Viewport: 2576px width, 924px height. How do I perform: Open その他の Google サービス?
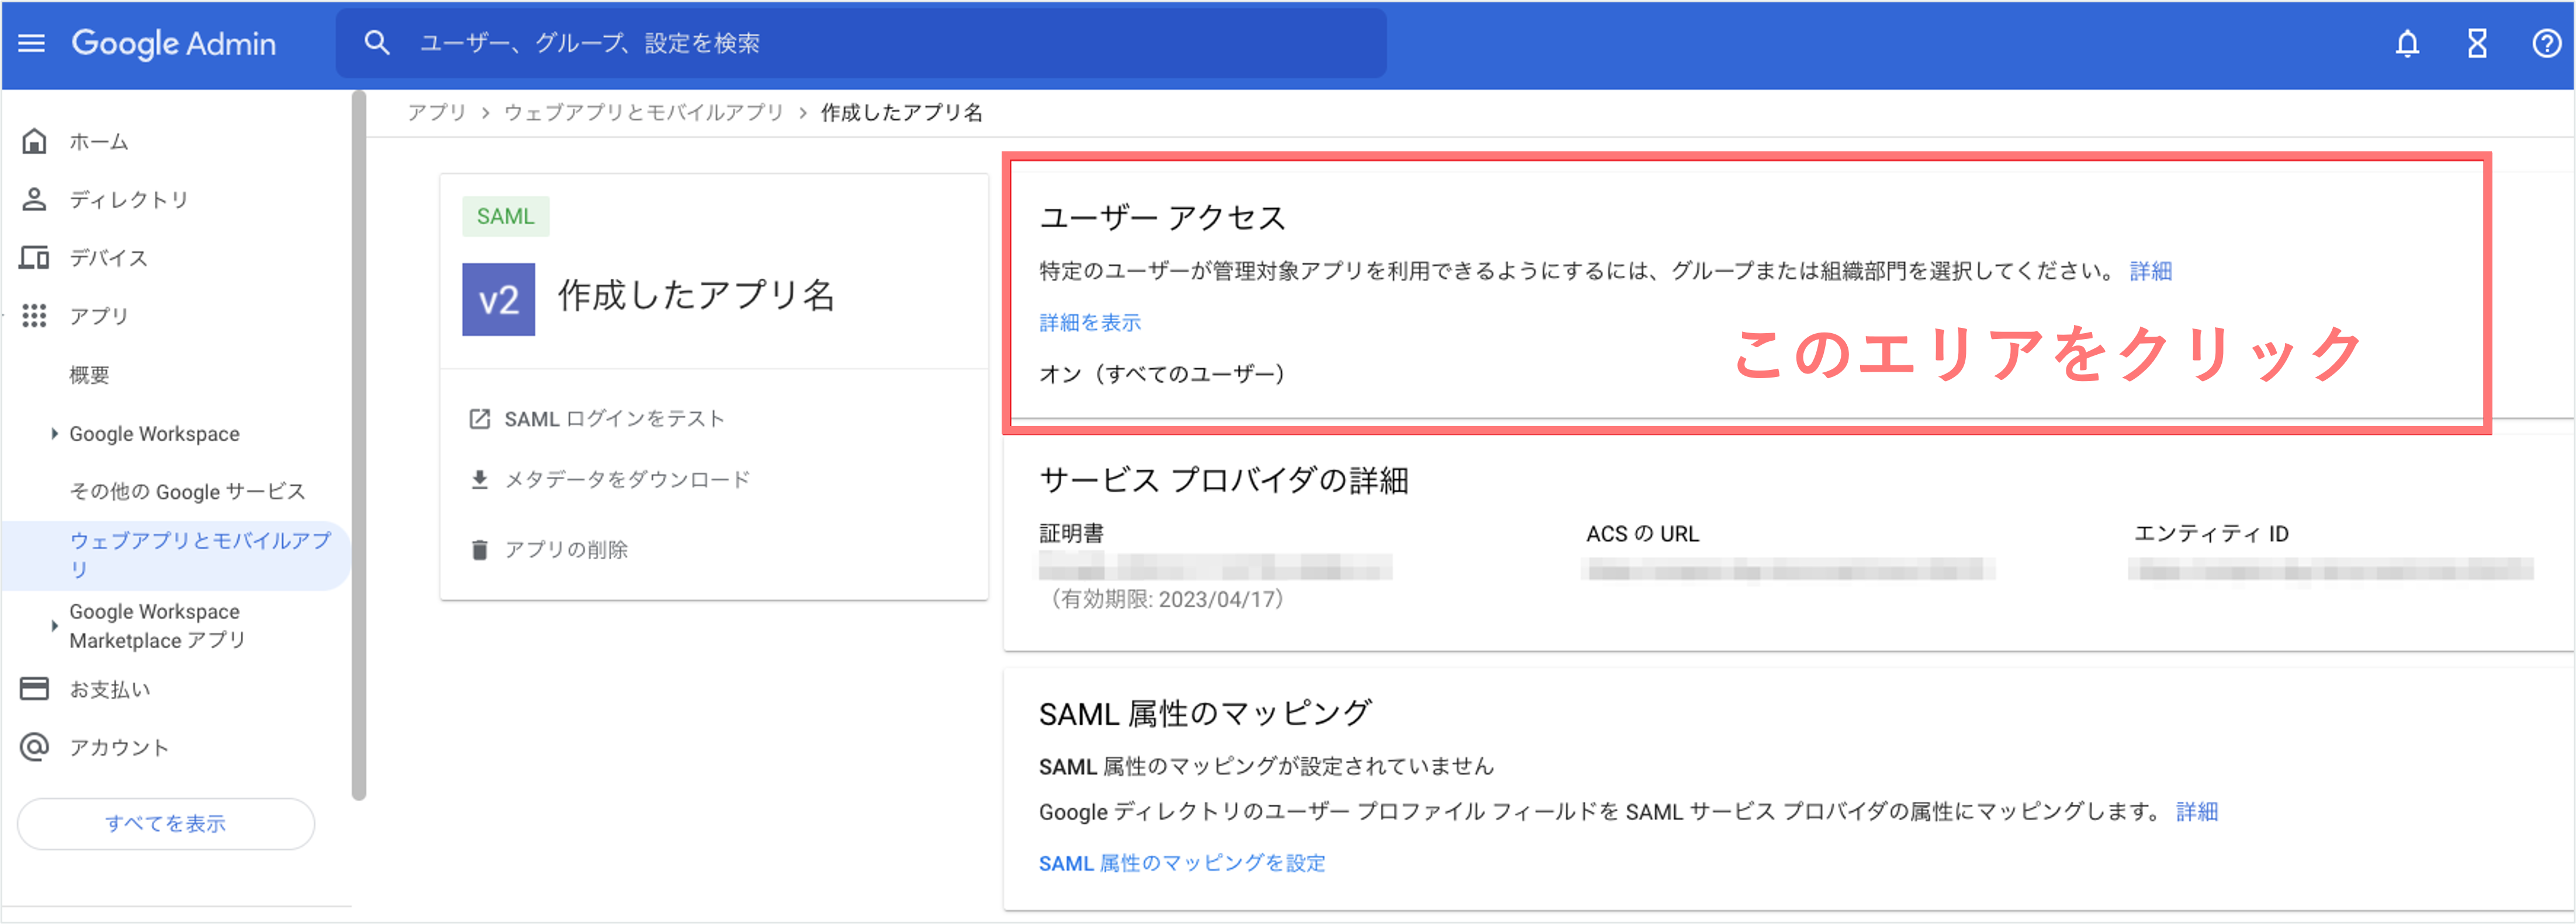pyautogui.click(x=187, y=491)
